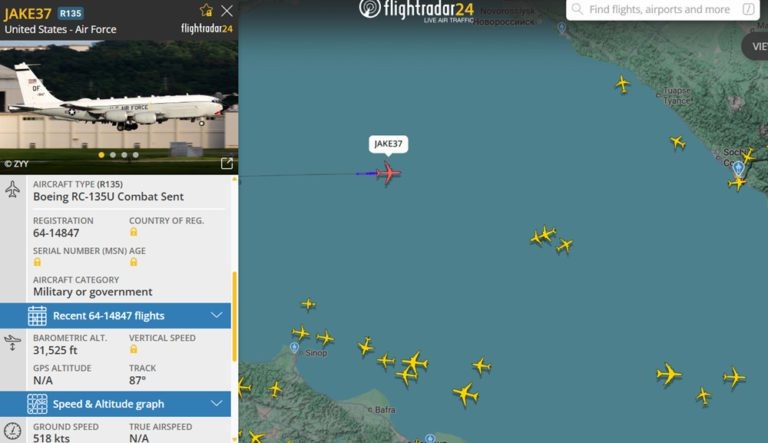Close the JAKE37 flight details panel
This screenshot has width=768, height=443.
click(x=227, y=11)
